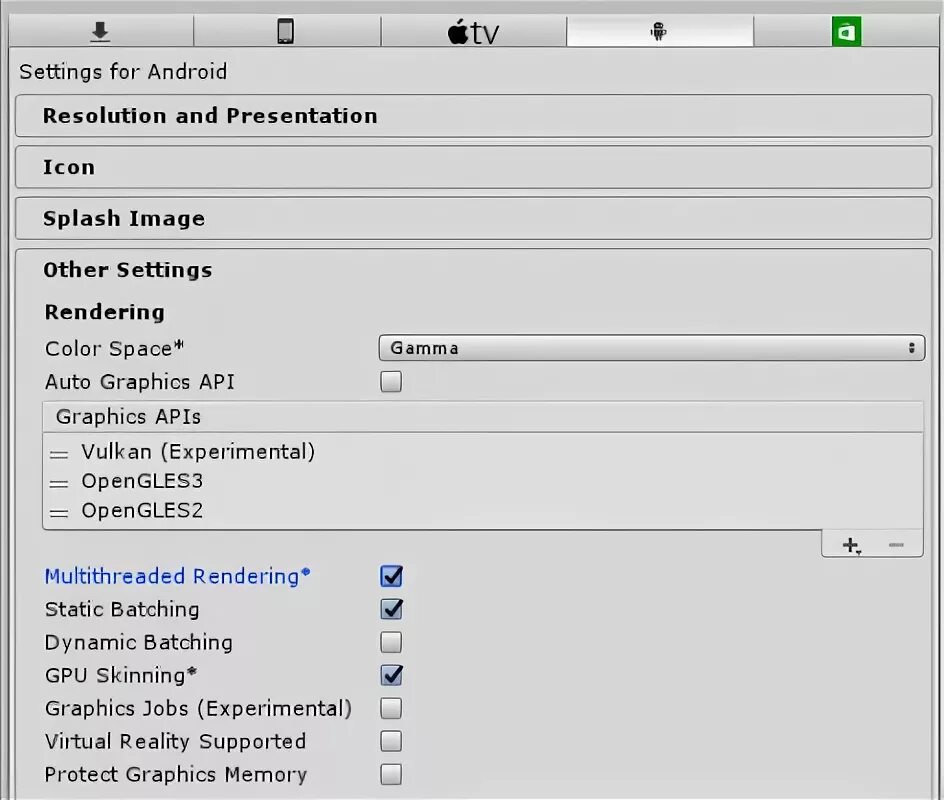Expand the Splash Image section
This screenshot has width=944, height=800.
(473, 219)
